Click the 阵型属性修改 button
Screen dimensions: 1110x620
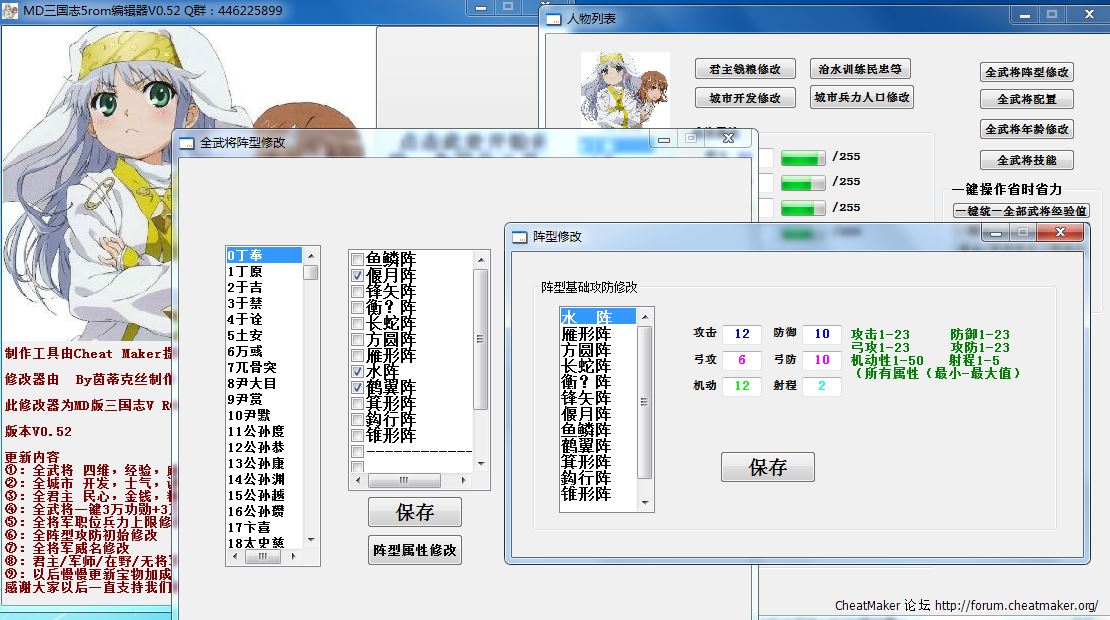point(415,550)
